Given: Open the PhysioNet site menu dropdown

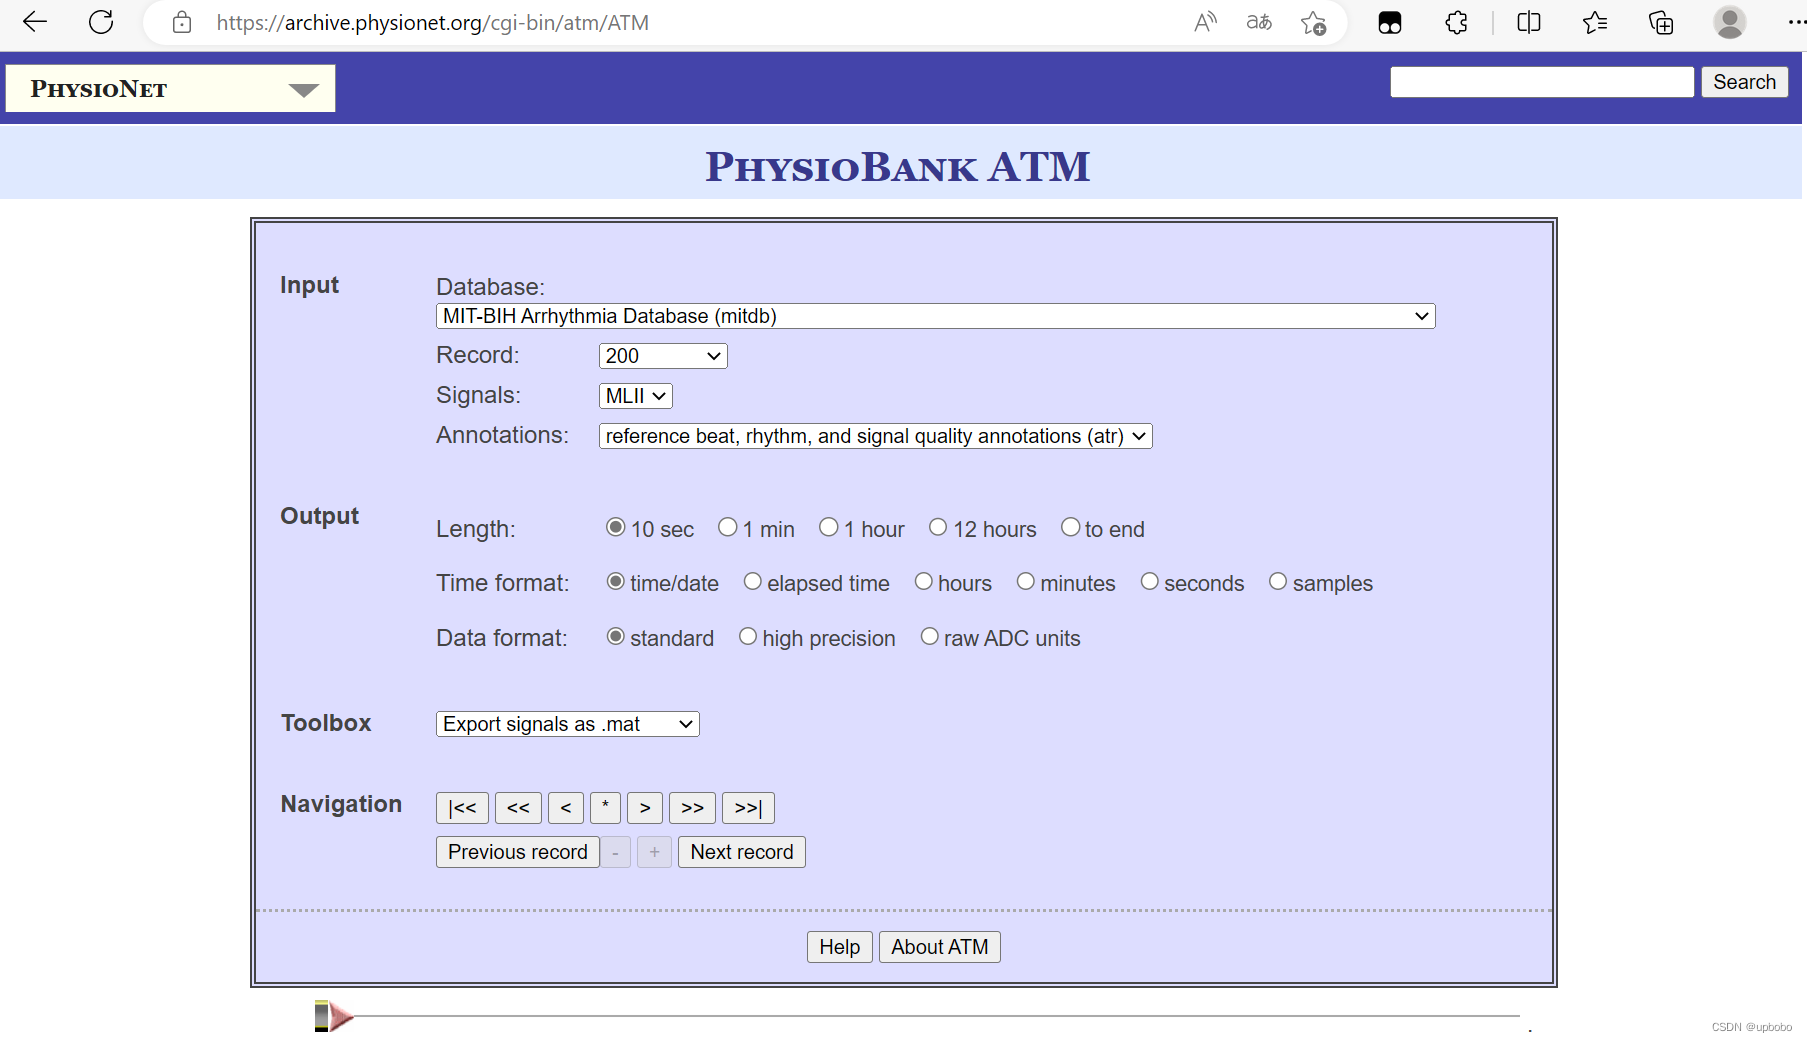Looking at the screenshot, I should [x=170, y=88].
